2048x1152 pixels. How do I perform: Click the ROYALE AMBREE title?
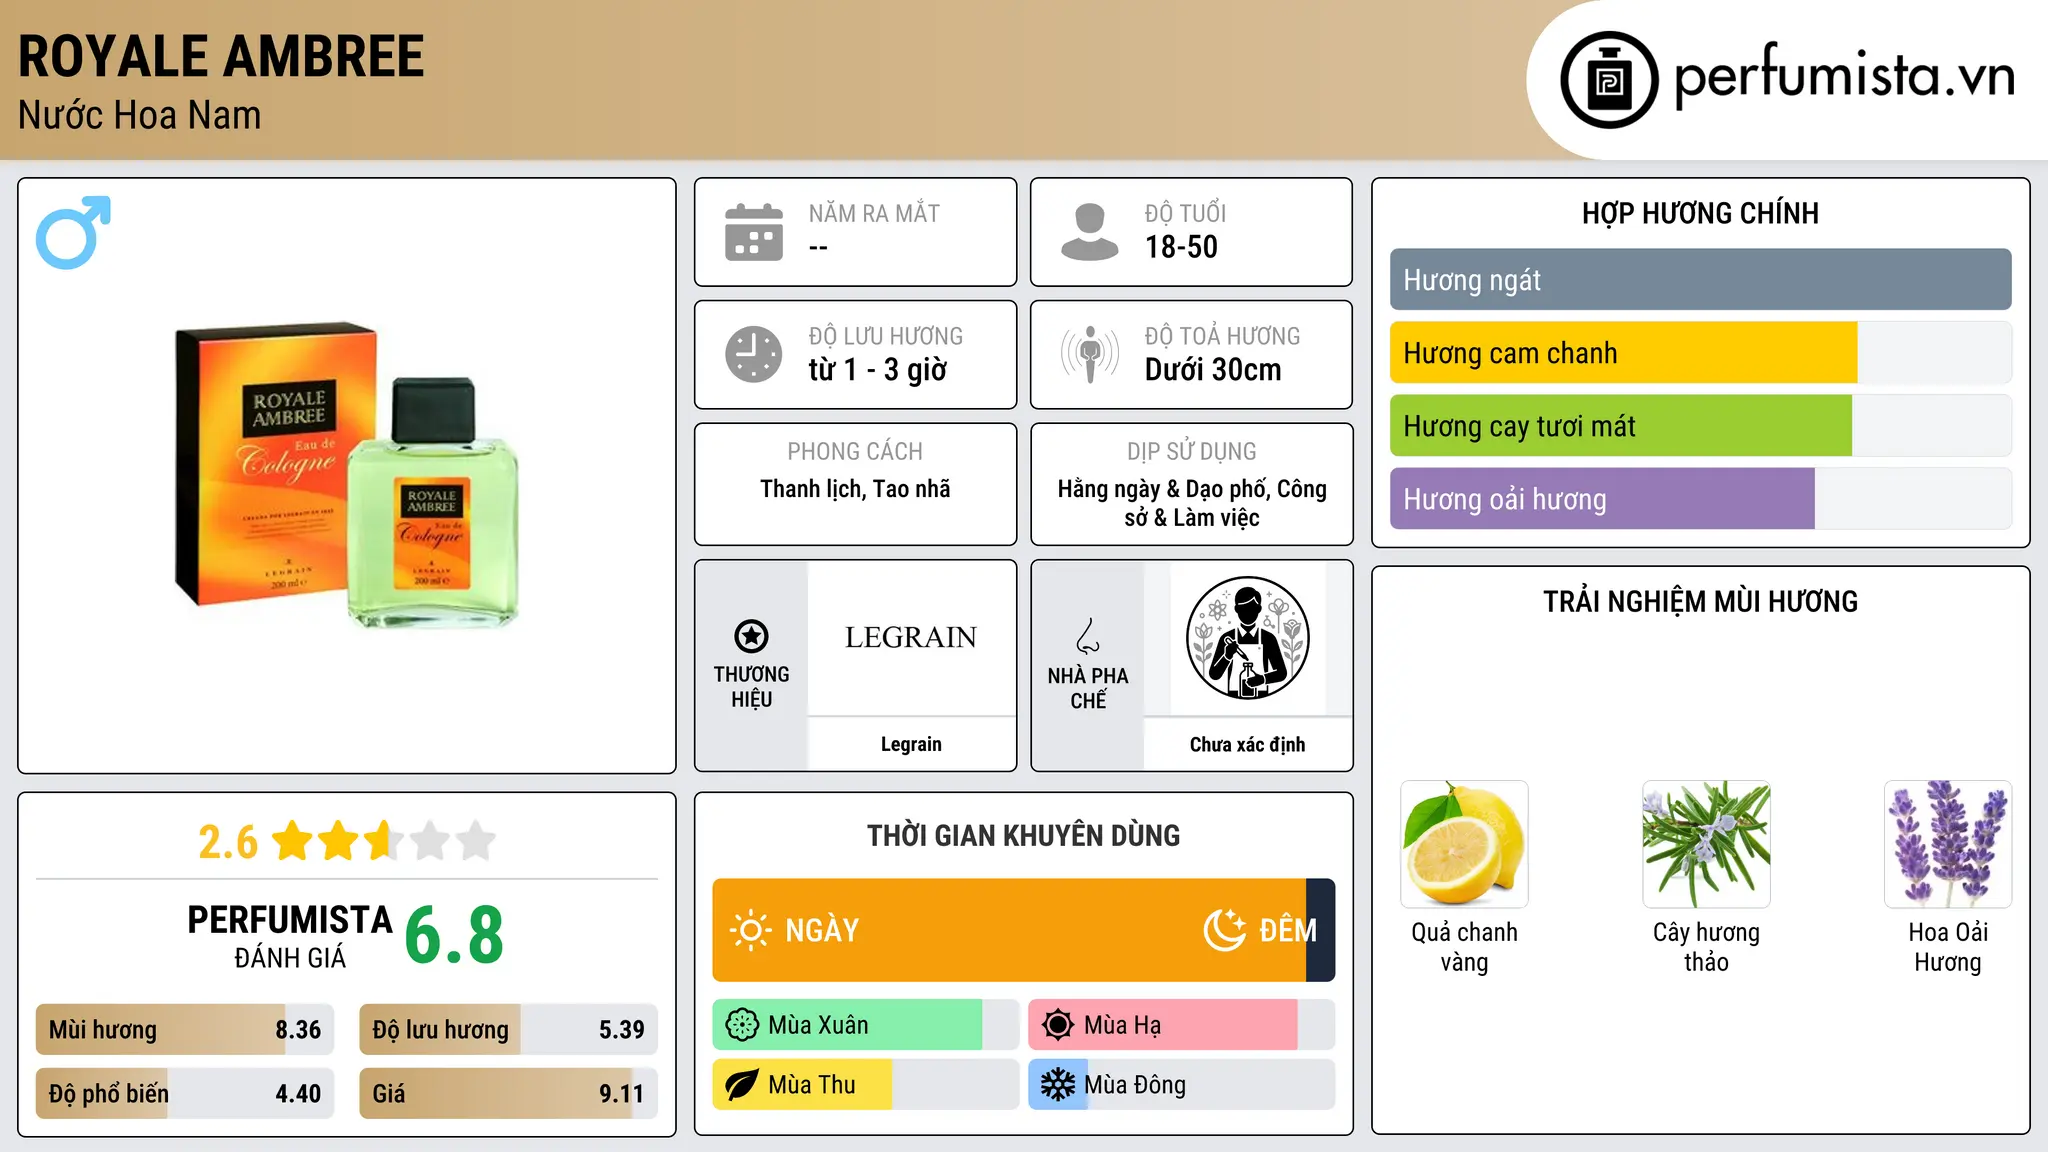pos(221,56)
